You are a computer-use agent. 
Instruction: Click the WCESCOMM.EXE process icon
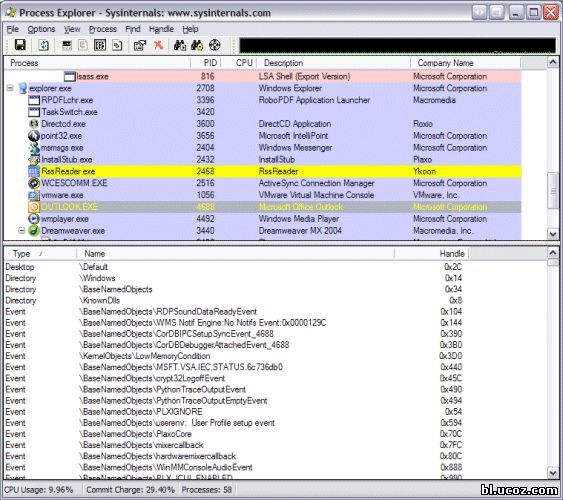click(x=34, y=183)
